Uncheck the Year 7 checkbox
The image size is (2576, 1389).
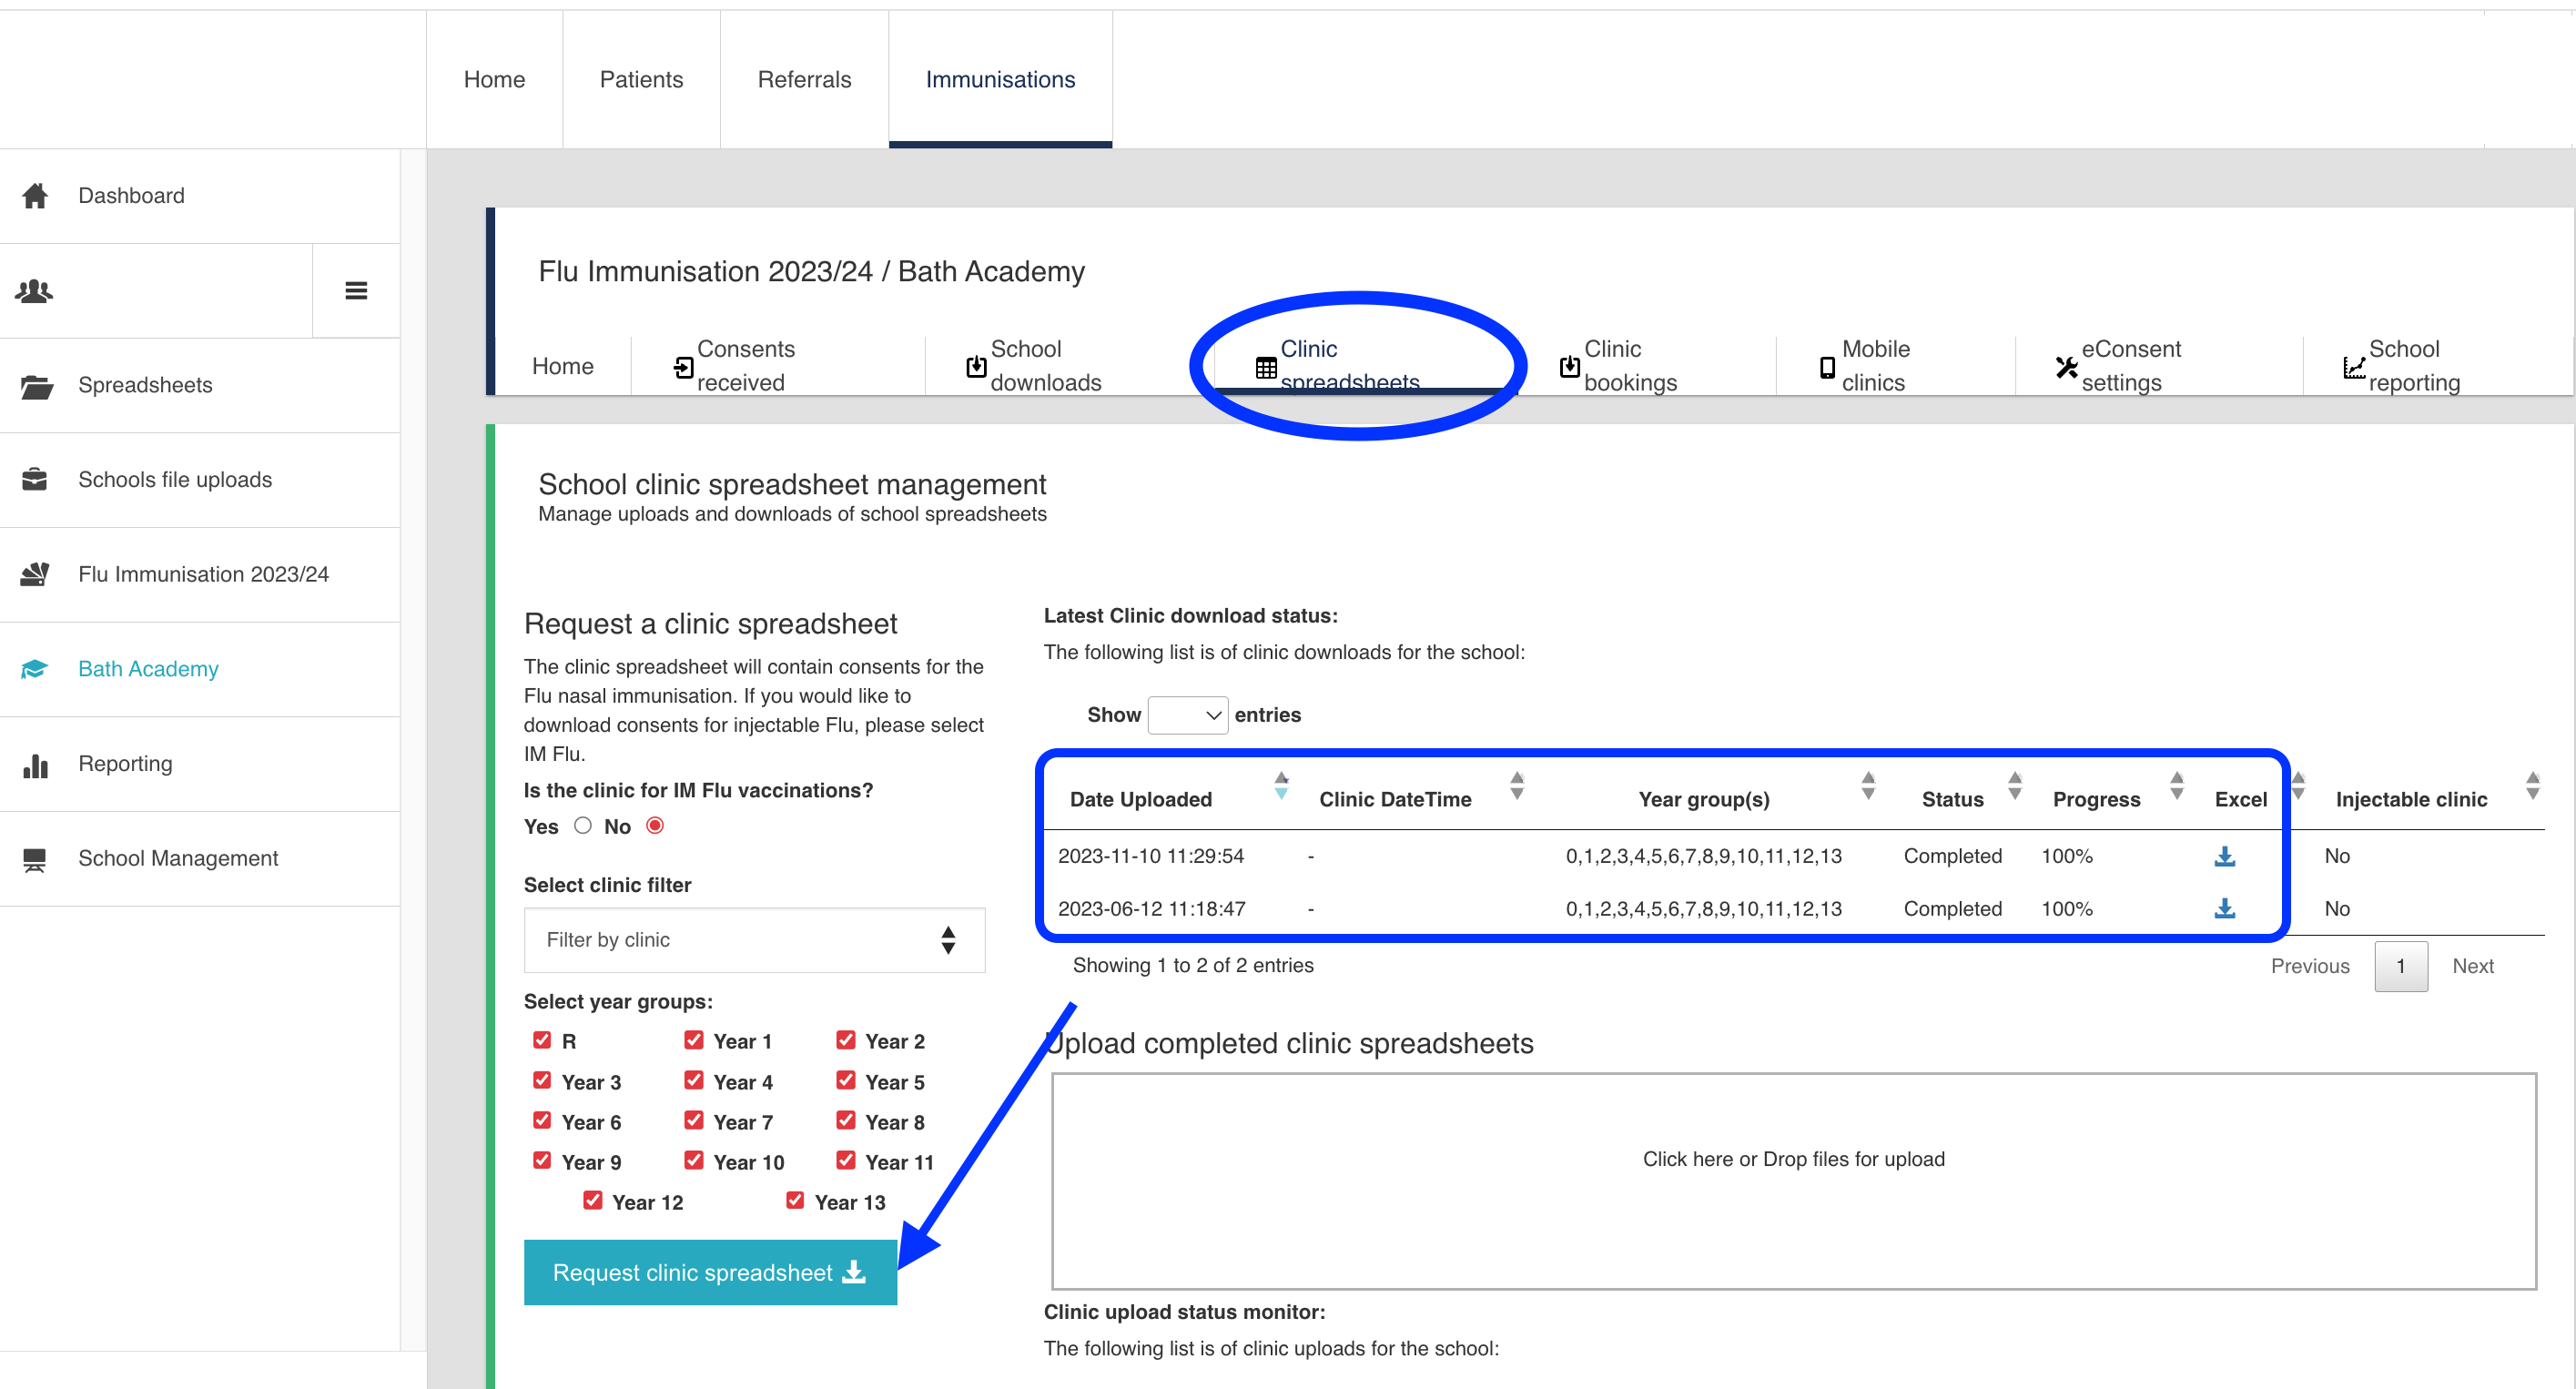click(693, 1120)
